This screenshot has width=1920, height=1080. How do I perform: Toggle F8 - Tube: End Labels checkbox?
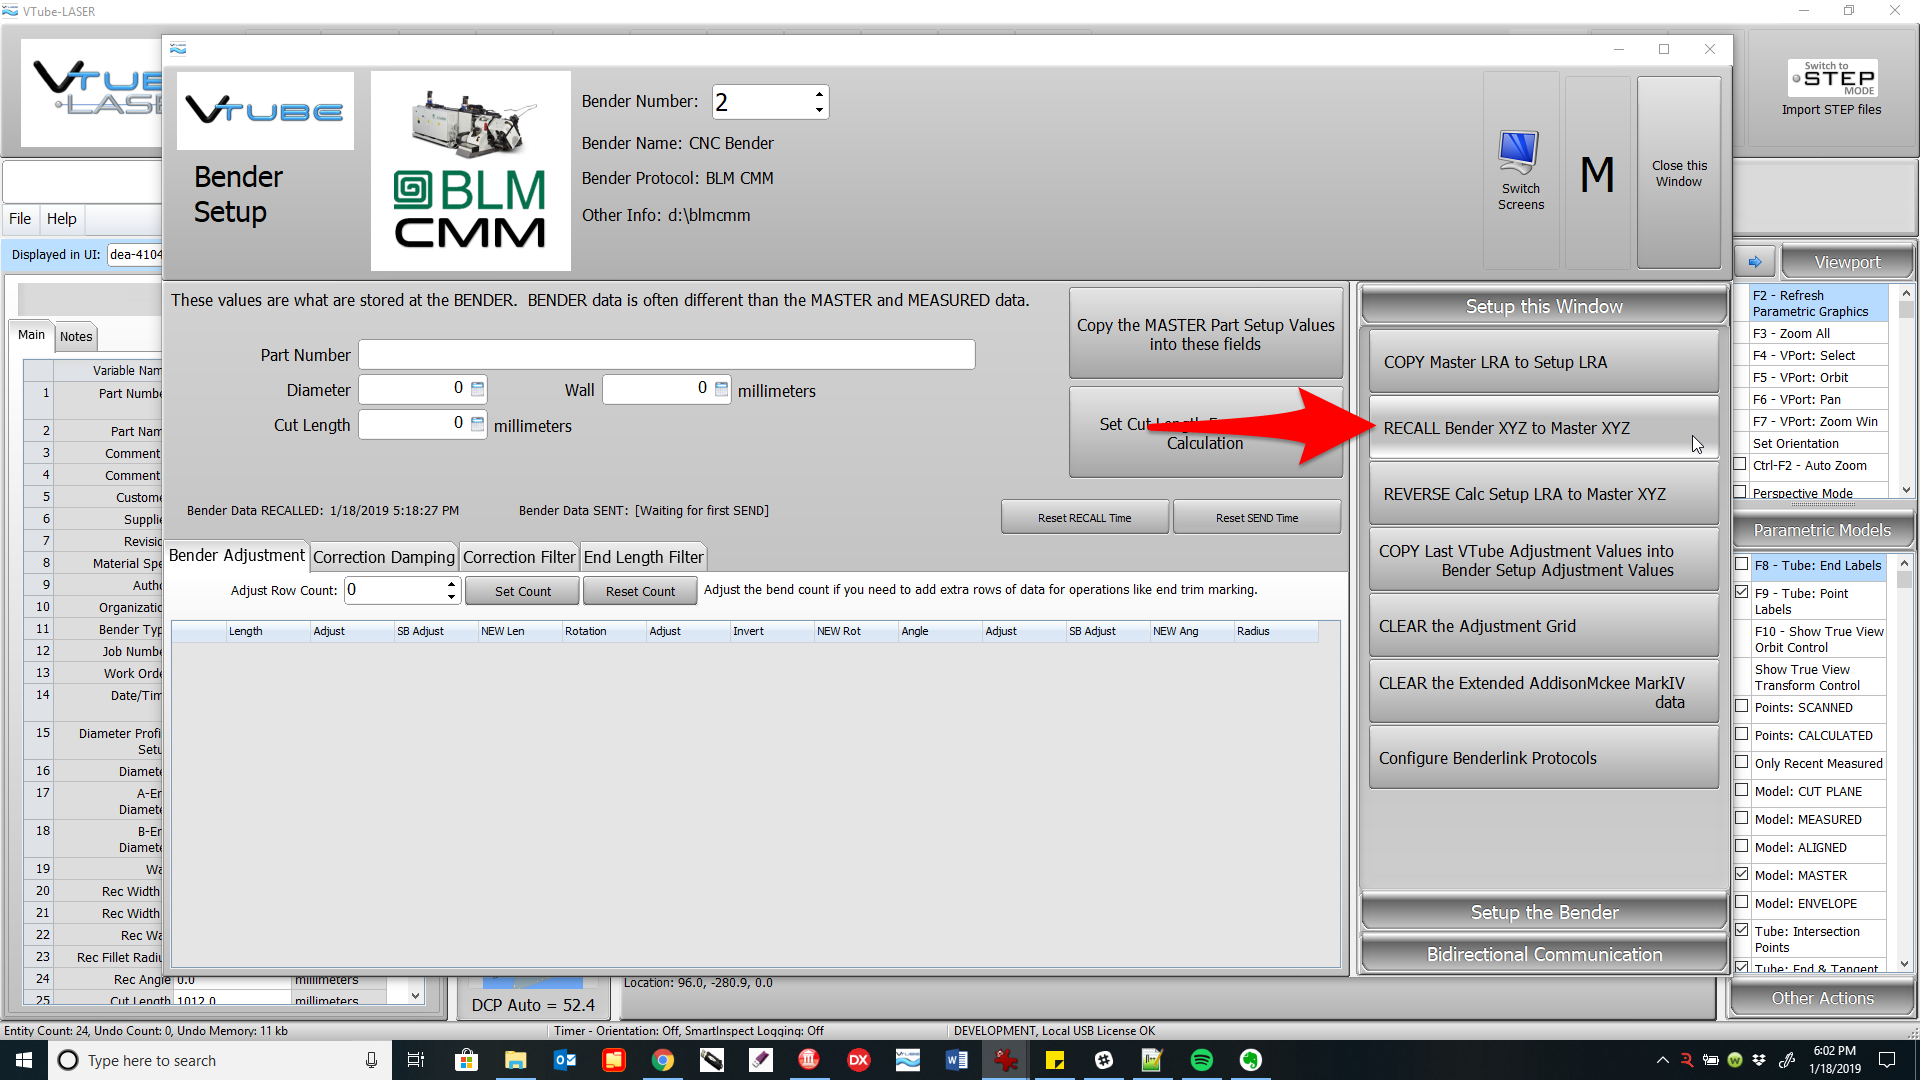[1742, 565]
